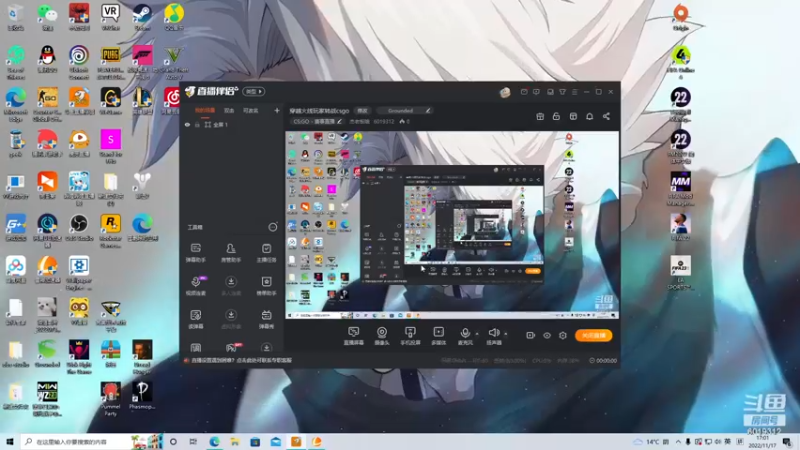Toggle the preview eye icon near settings gear

tap(546, 335)
